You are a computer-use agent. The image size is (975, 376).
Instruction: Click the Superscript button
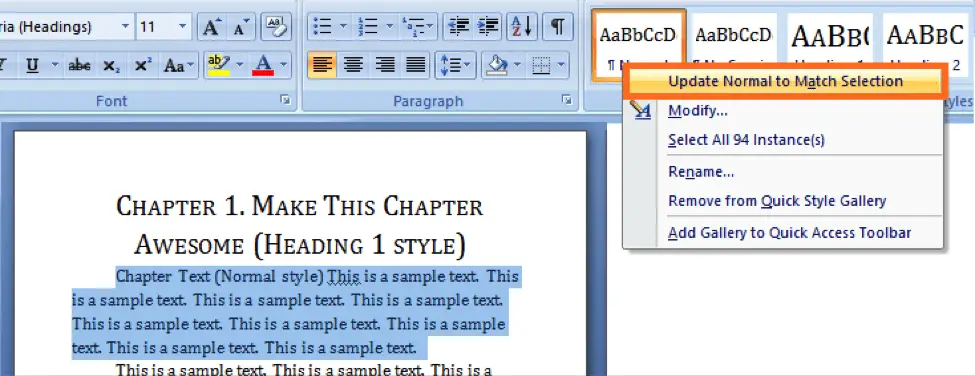[x=143, y=65]
